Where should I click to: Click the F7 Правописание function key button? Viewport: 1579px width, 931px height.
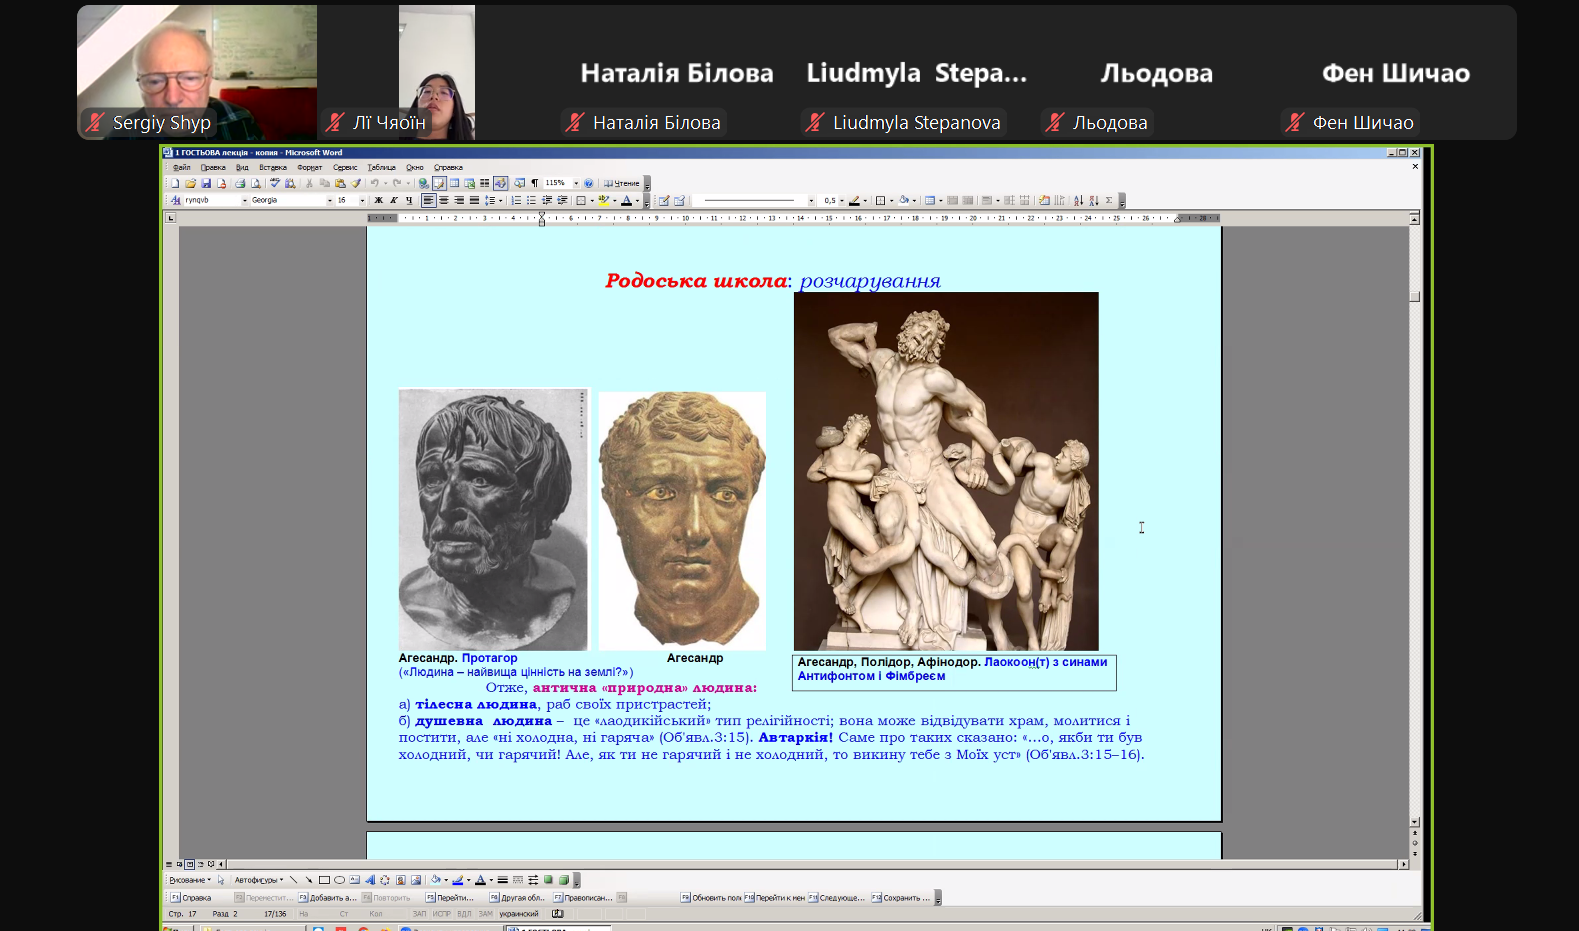[583, 898]
